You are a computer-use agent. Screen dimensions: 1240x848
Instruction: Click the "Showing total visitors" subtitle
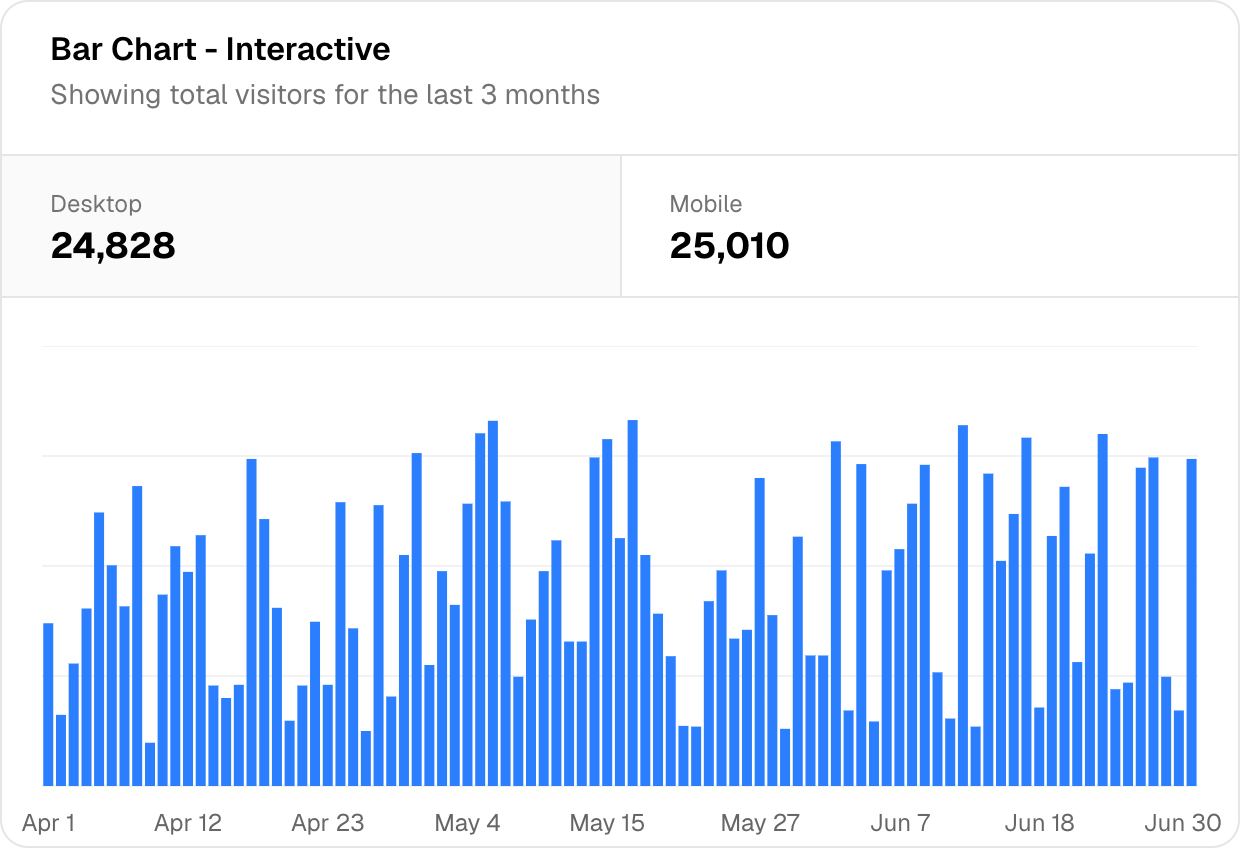325,95
